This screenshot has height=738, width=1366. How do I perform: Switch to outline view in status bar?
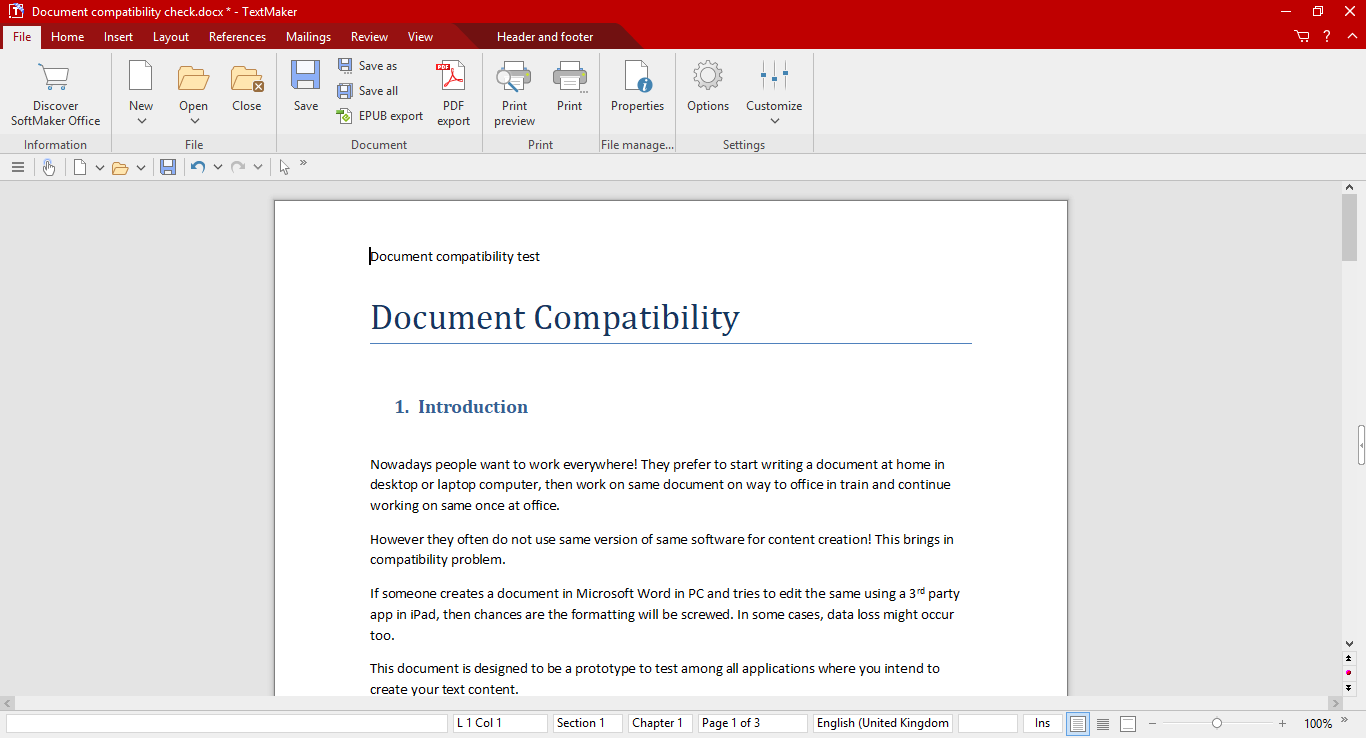(x=1103, y=723)
